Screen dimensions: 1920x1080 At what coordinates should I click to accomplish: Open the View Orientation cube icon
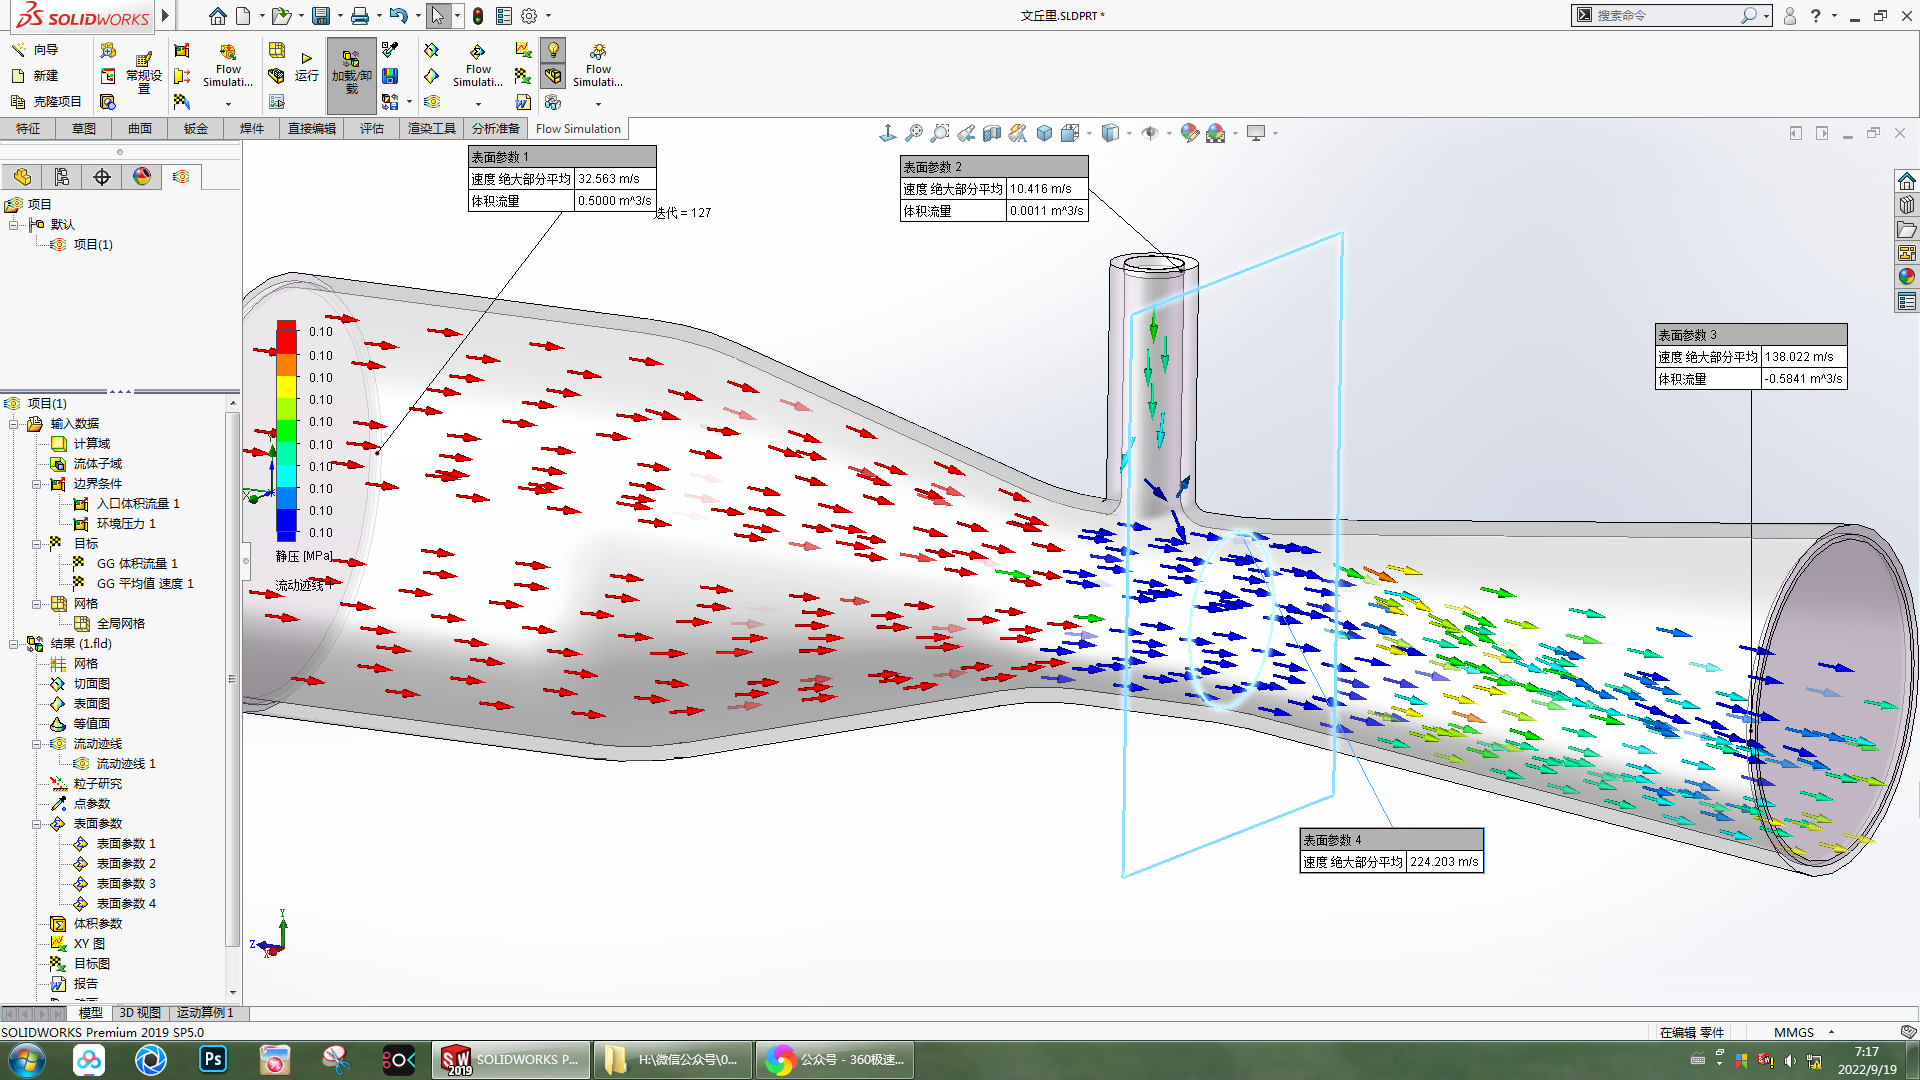(1070, 133)
